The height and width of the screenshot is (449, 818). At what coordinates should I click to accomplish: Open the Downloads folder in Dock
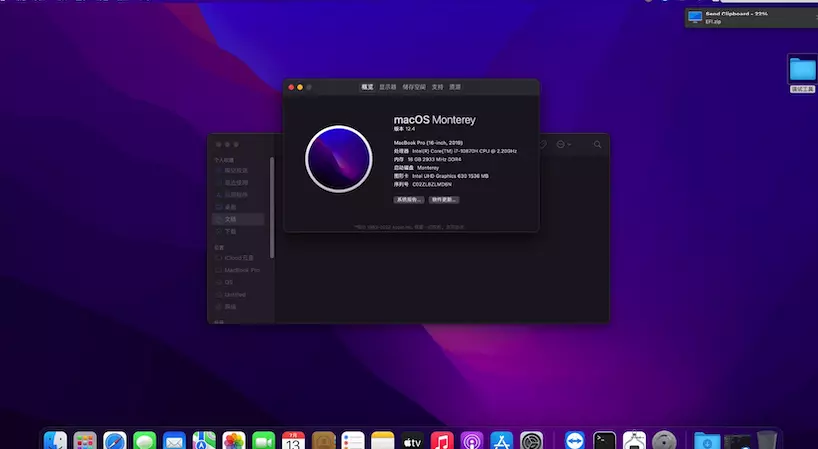pos(707,441)
